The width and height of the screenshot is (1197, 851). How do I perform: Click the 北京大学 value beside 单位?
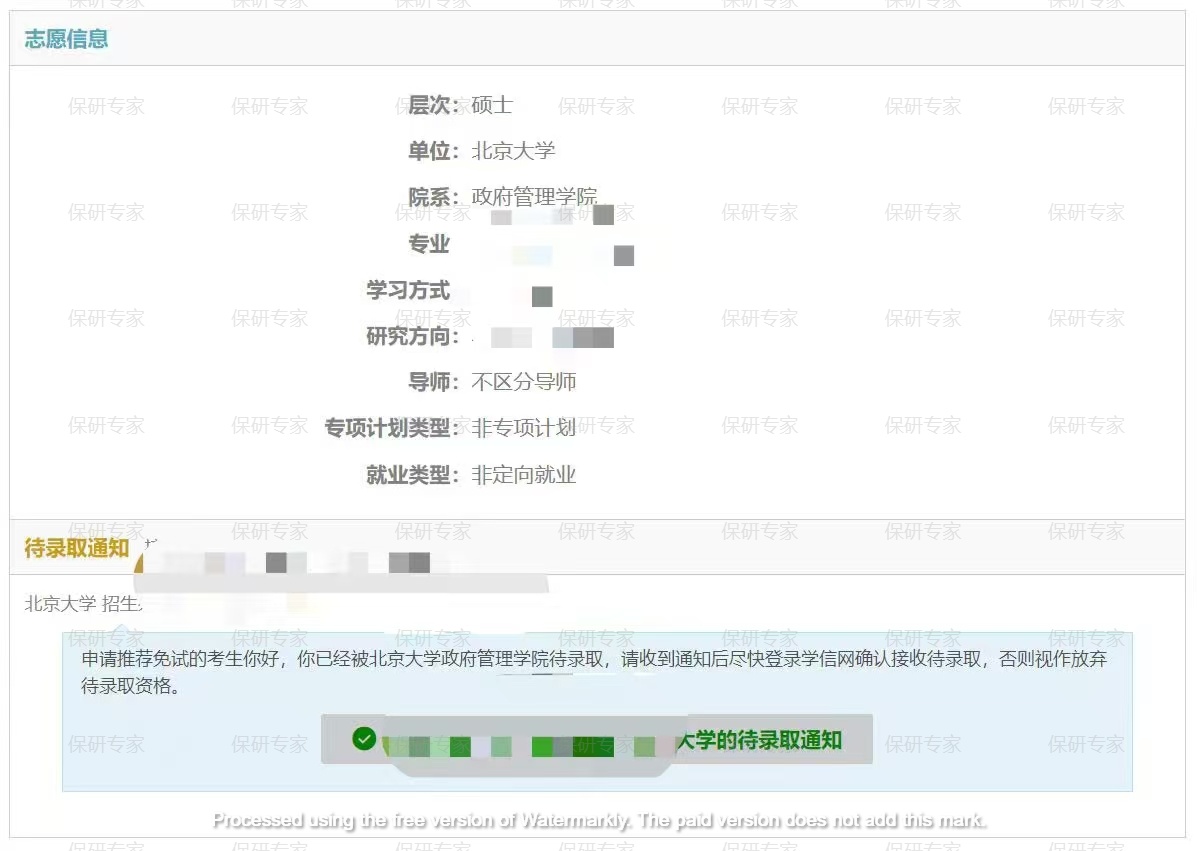(x=513, y=151)
